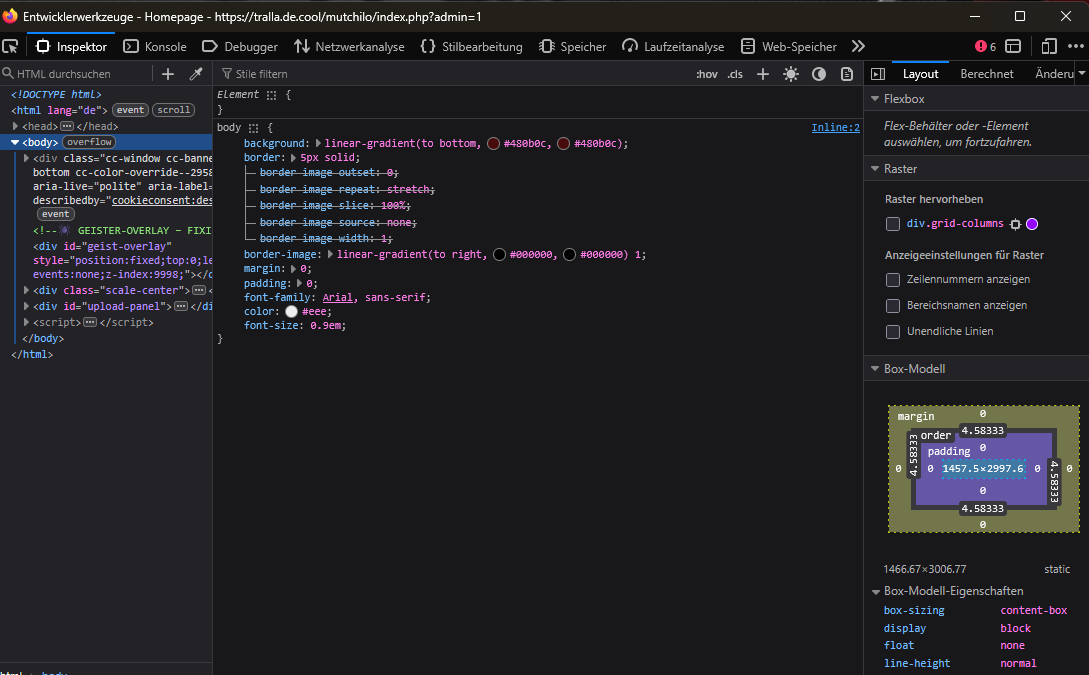
Task: Add a new node with the plus icon
Action: coord(168,74)
